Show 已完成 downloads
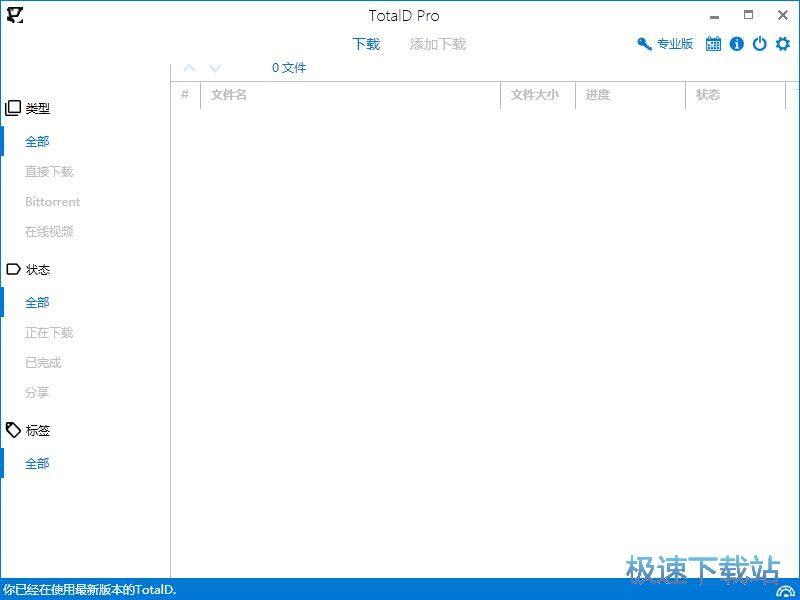Image resolution: width=800 pixels, height=600 pixels. point(43,363)
